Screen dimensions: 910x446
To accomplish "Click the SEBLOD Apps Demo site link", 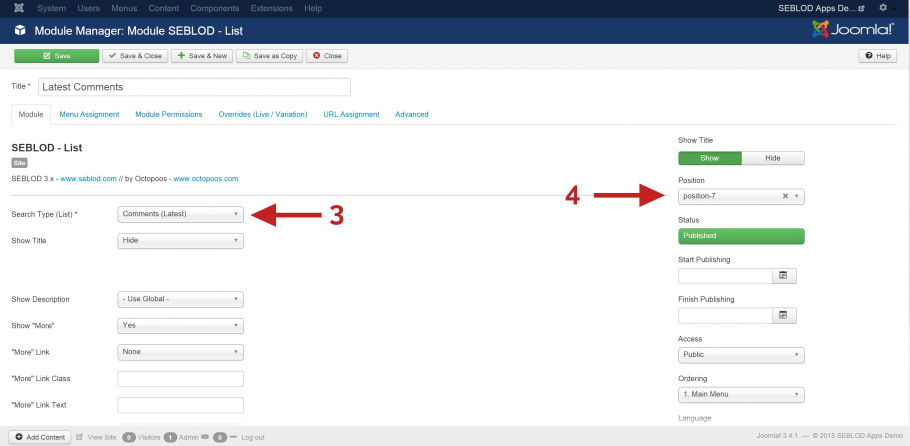I will [x=821, y=8].
